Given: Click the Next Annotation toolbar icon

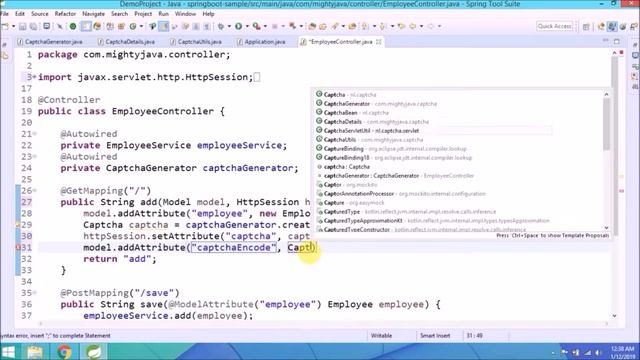Looking at the screenshot, I should [x=365, y=26].
